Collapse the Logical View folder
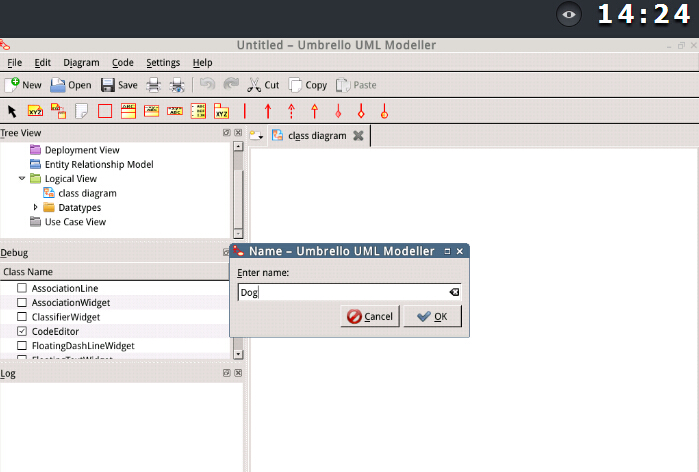Image resolution: width=699 pixels, height=472 pixels. [22, 178]
